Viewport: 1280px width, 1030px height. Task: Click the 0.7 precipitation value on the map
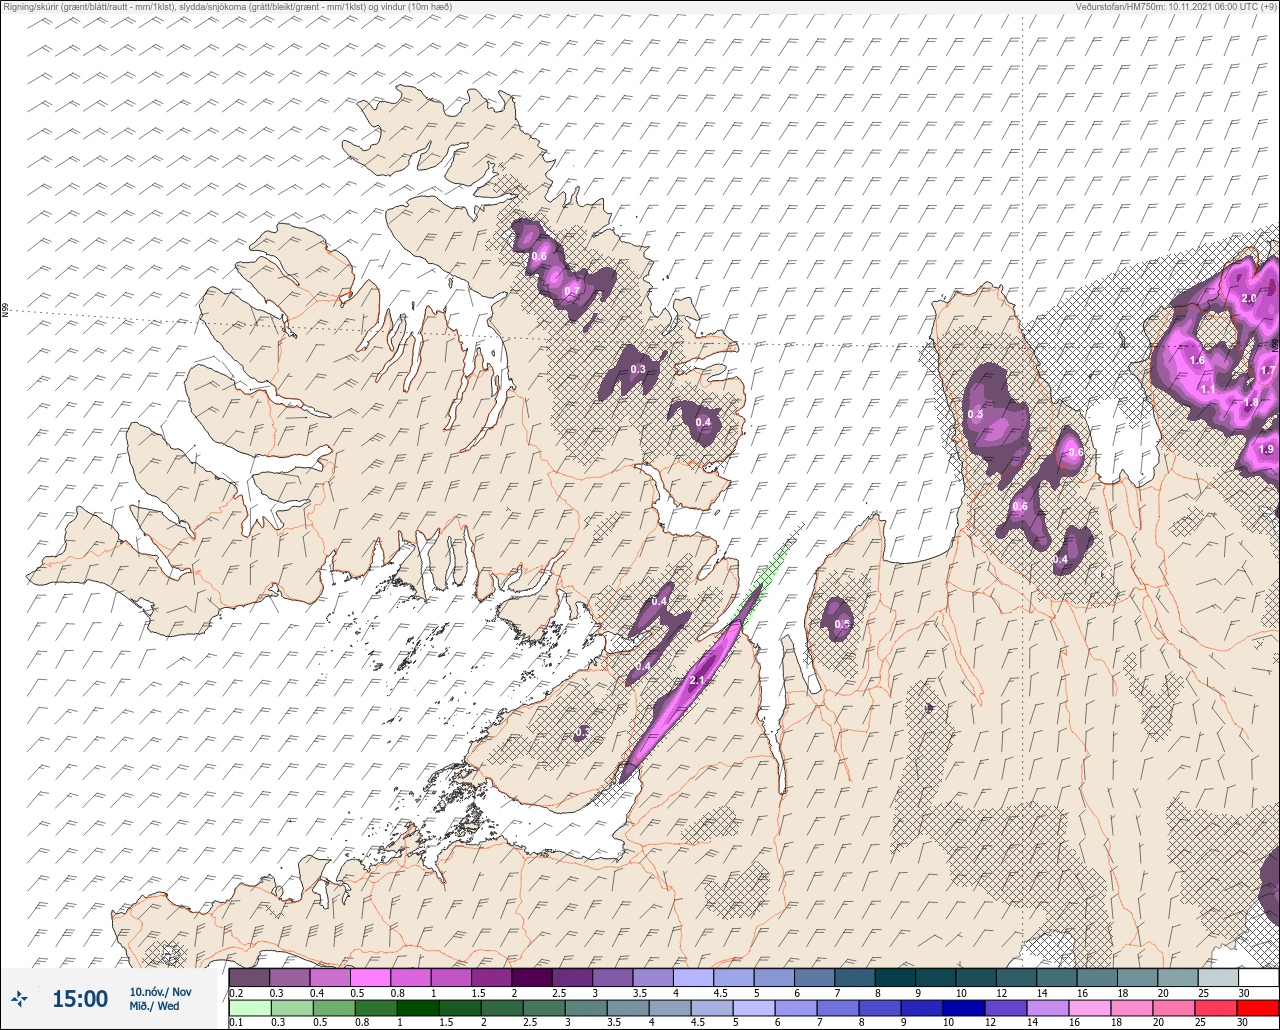(573, 291)
